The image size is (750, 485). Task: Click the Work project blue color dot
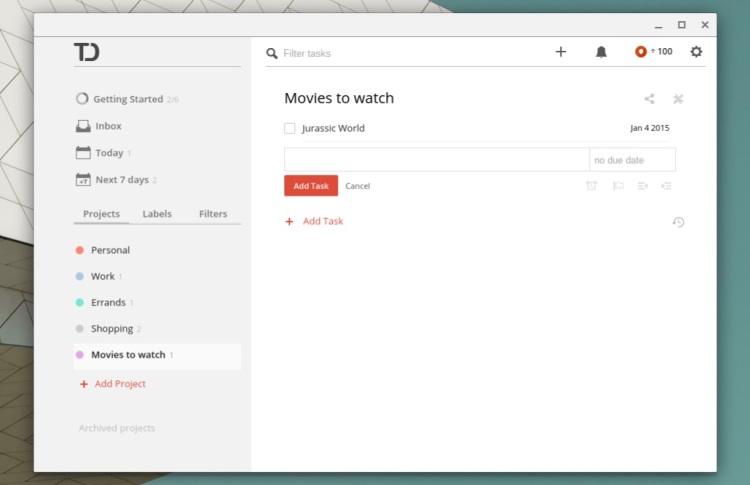point(80,276)
